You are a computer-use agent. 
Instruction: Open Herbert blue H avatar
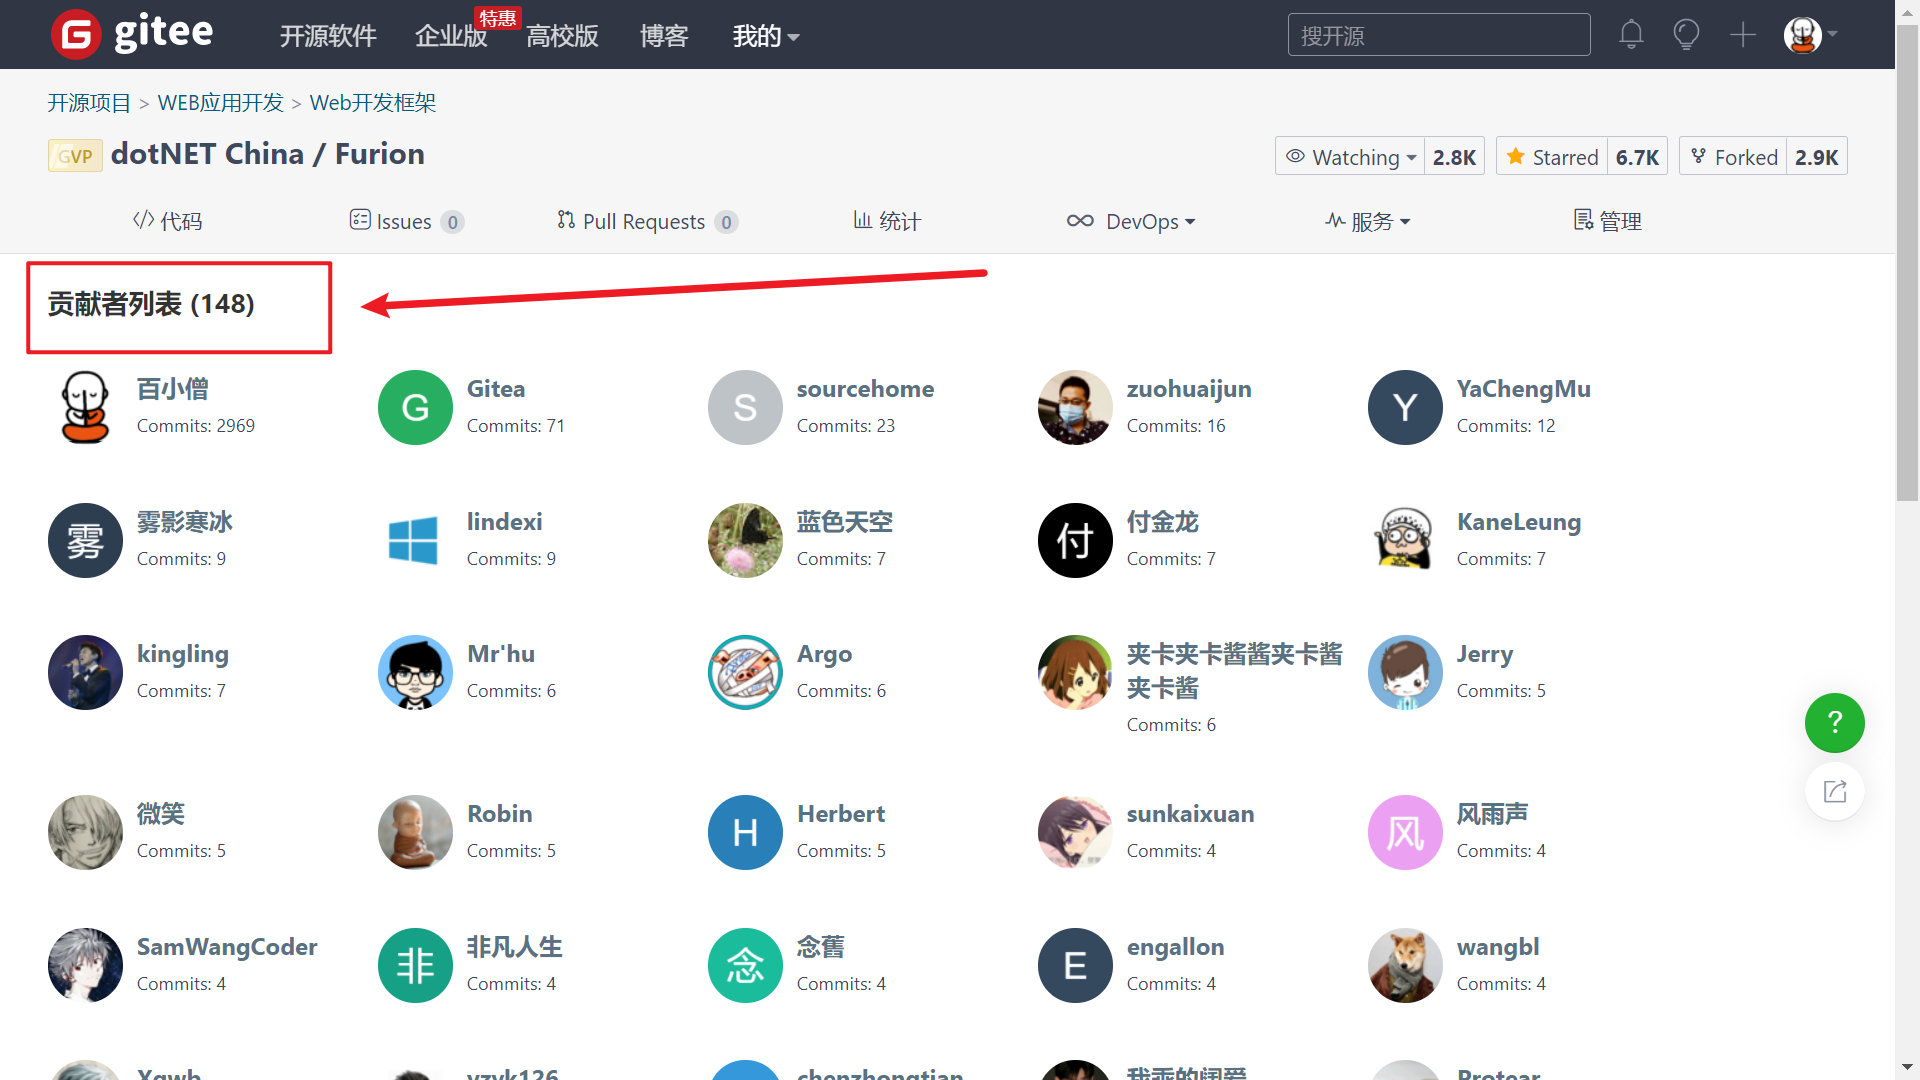coord(745,832)
